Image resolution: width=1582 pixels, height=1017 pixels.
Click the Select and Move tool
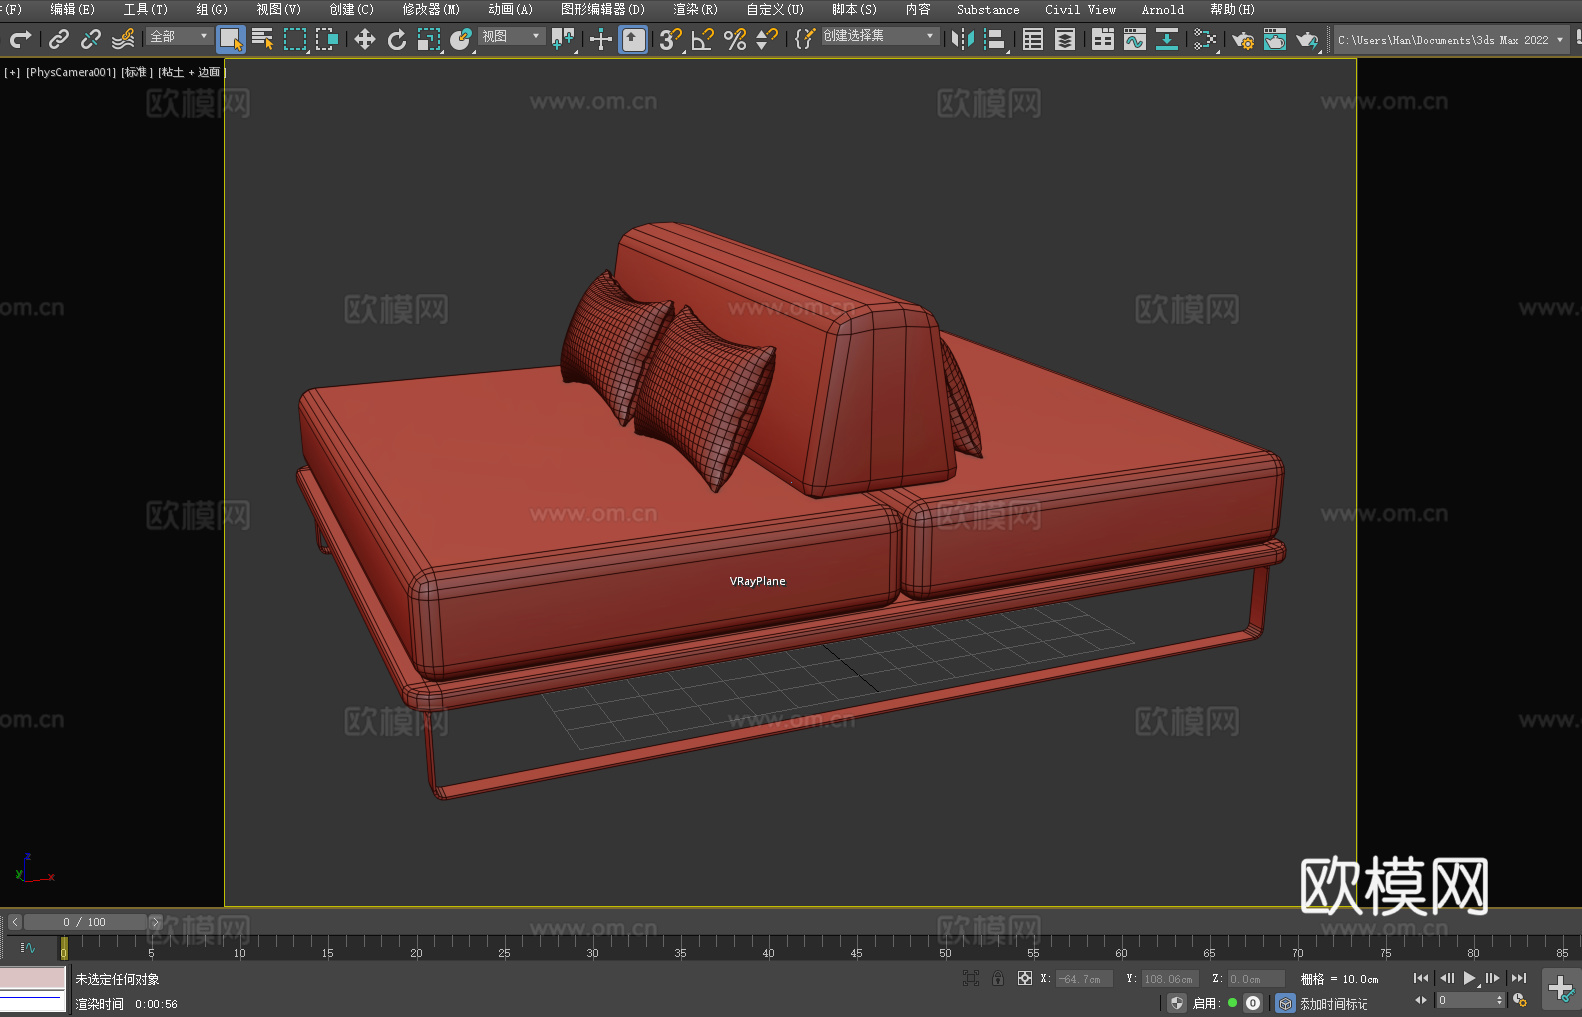pyautogui.click(x=364, y=39)
